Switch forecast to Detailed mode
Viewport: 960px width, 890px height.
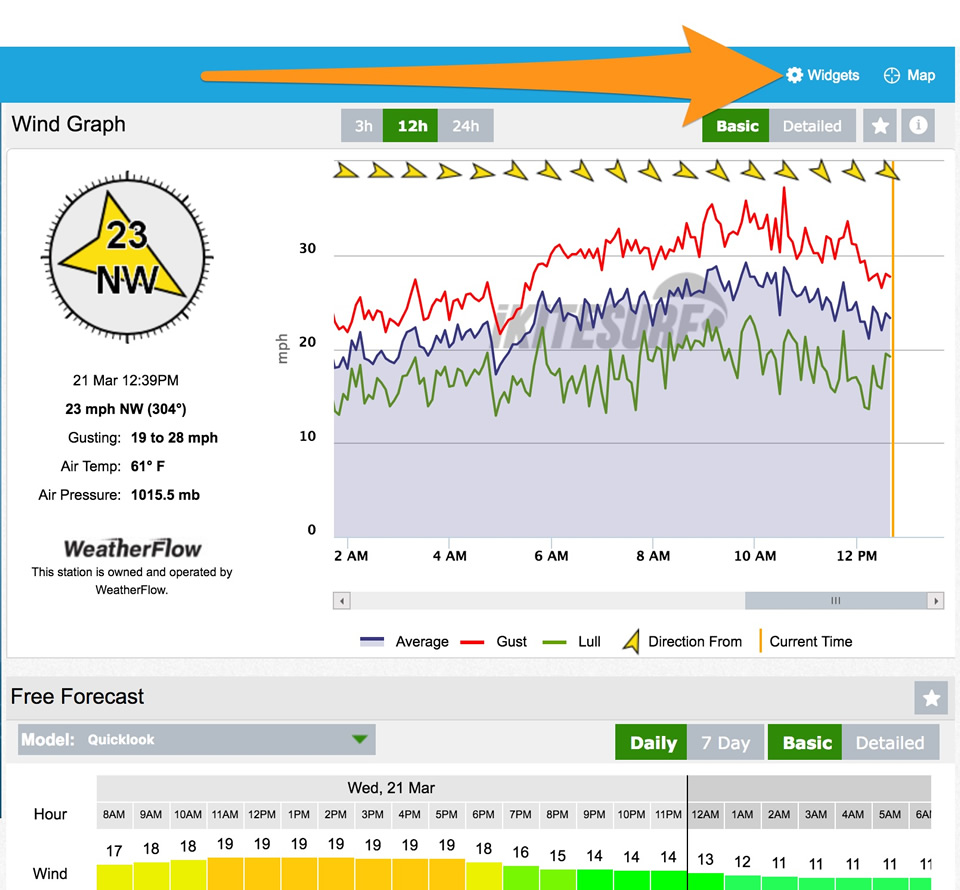click(x=890, y=742)
